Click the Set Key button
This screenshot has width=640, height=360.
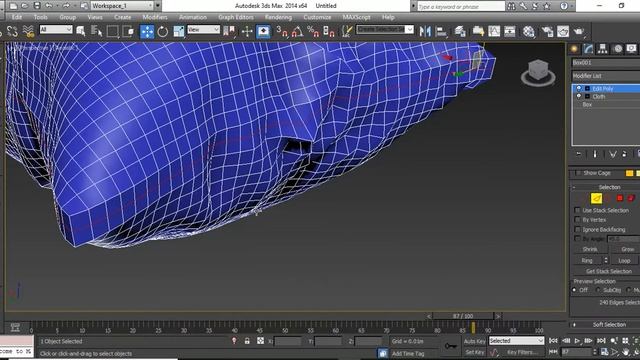(x=474, y=352)
